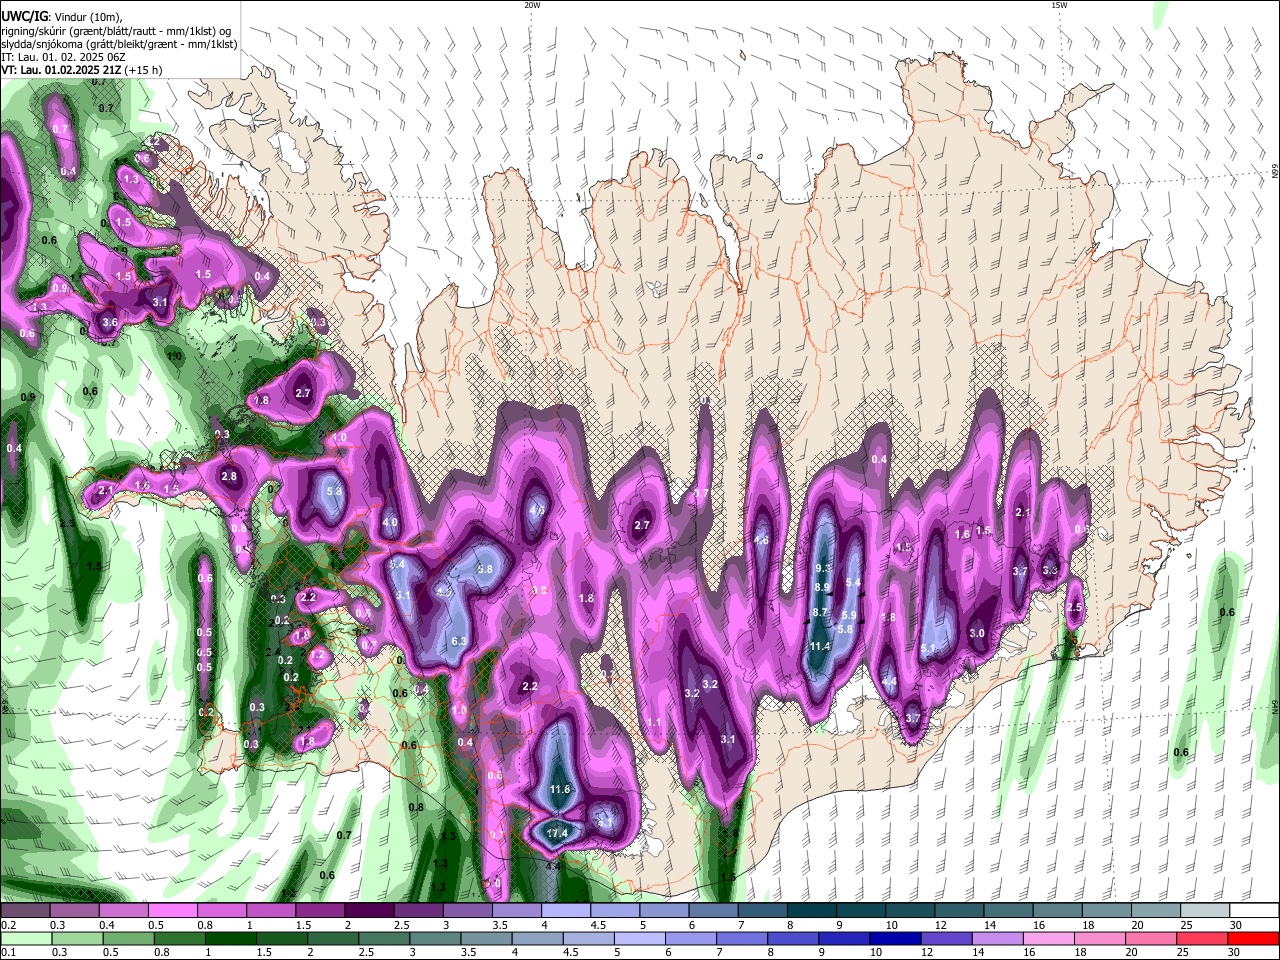Viewport: 1280px width, 960px height.
Task: Select purple scale white swatch between 25 and 30
Action: 1206,911
